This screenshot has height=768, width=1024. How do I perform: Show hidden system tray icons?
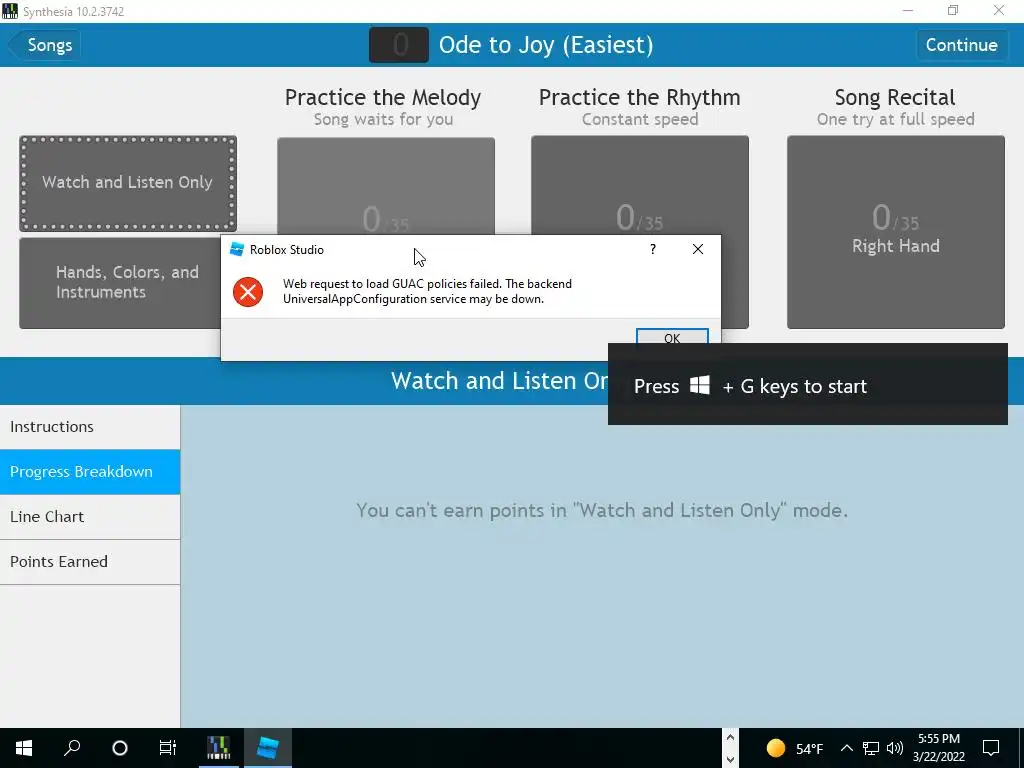(846, 748)
